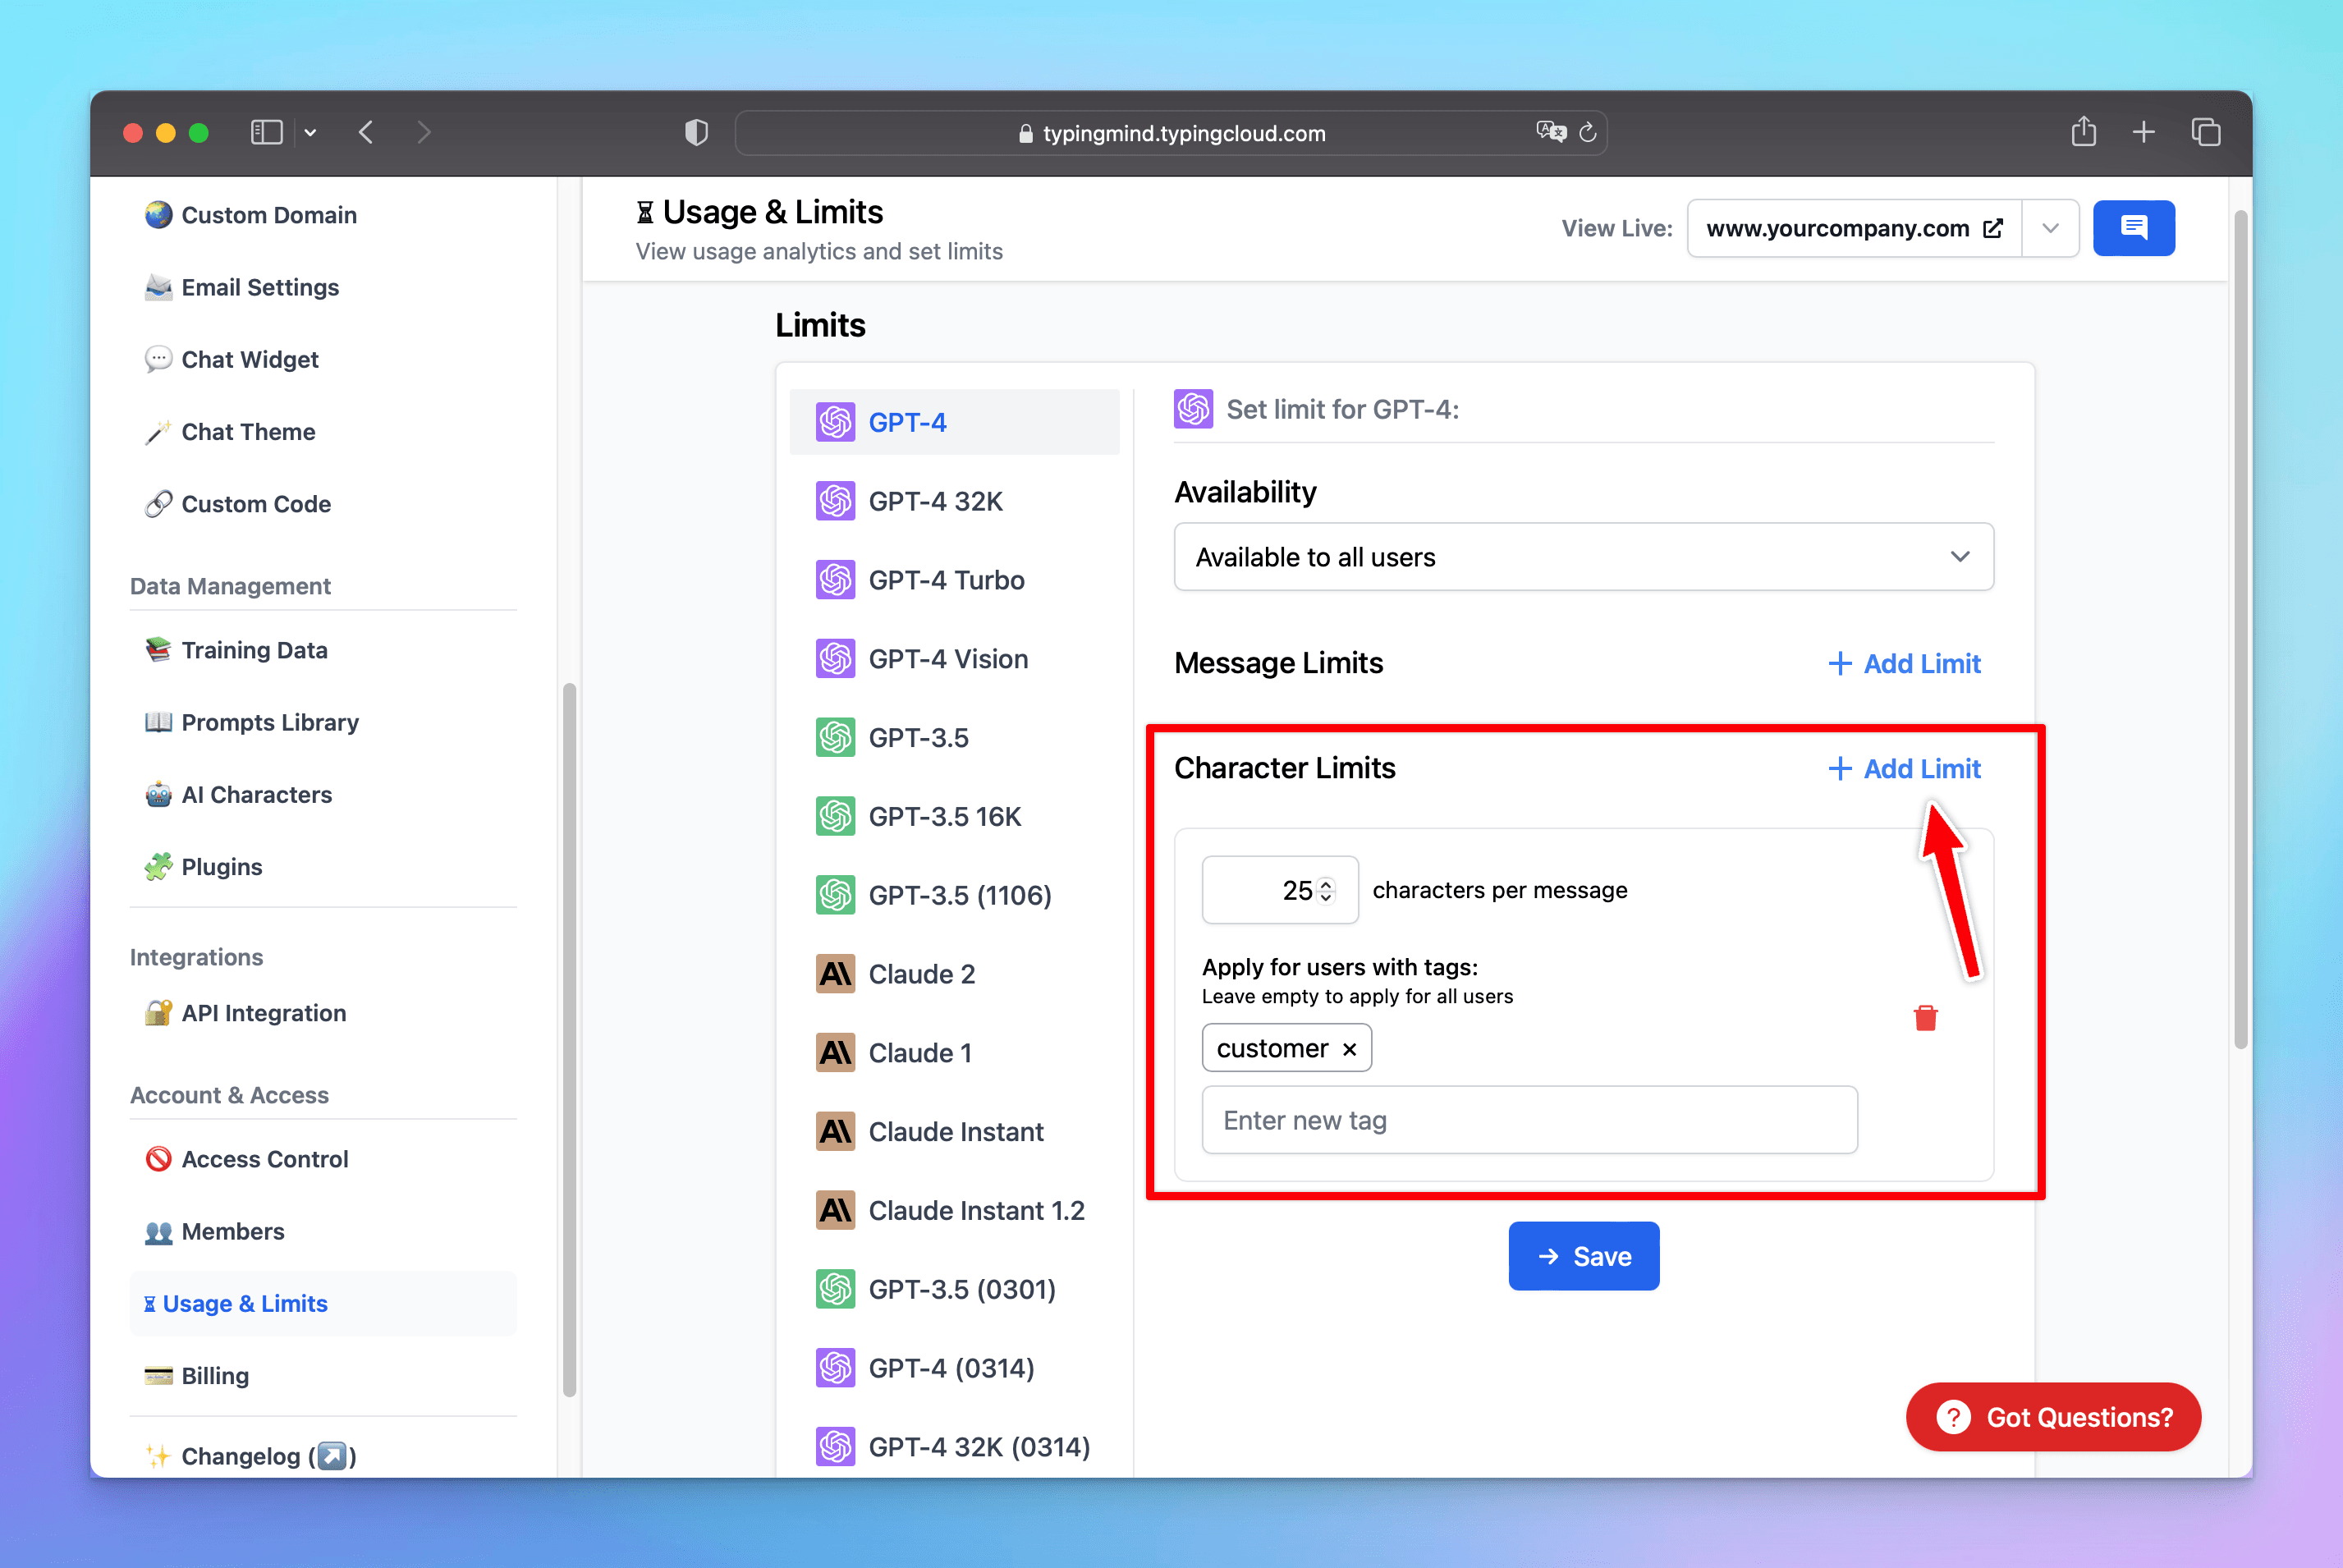
Task: Select the AI Characters robot icon
Action: pyautogui.click(x=159, y=794)
